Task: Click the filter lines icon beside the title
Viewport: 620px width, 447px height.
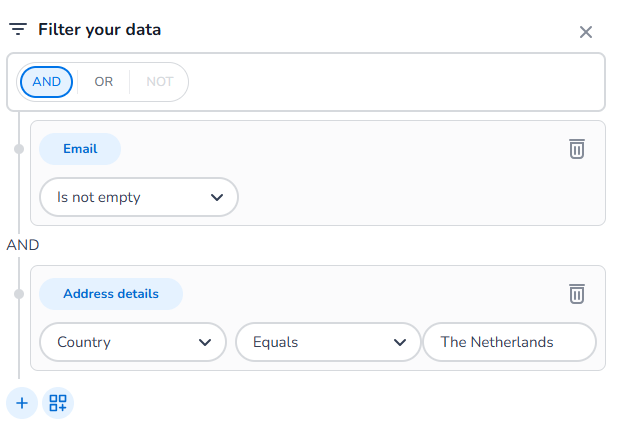Action: coord(18,29)
